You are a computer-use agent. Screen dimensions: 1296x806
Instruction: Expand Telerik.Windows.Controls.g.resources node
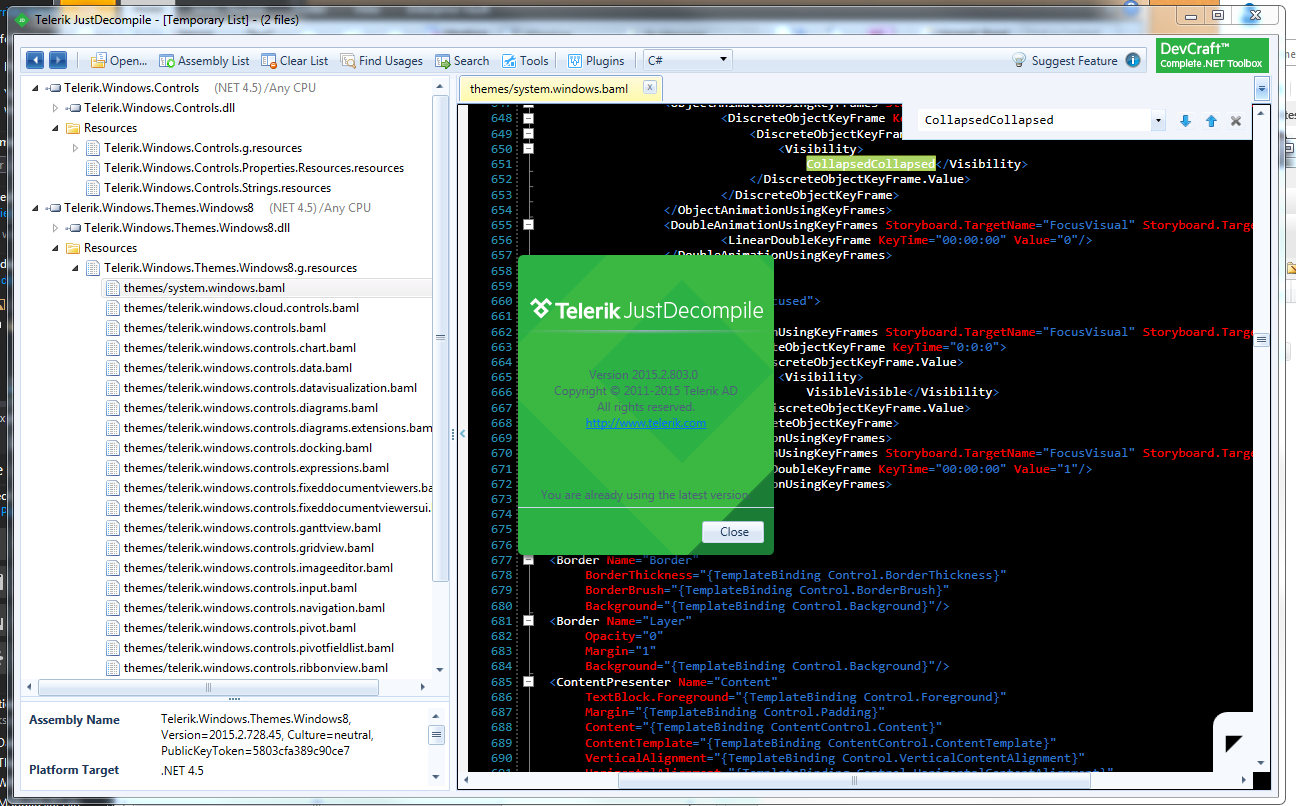coord(76,148)
